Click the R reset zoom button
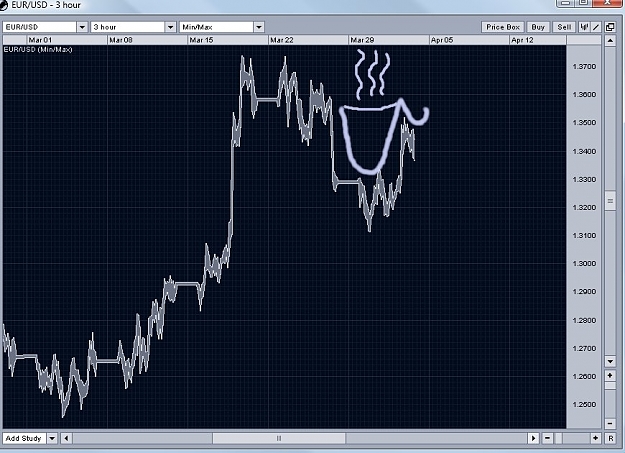This screenshot has height=453, width=625. click(611, 438)
